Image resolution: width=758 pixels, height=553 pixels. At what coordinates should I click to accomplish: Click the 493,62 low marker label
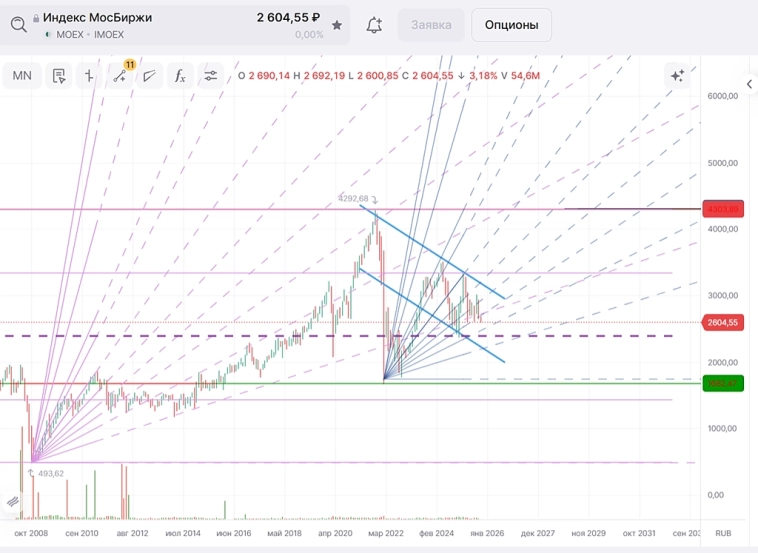(50, 473)
